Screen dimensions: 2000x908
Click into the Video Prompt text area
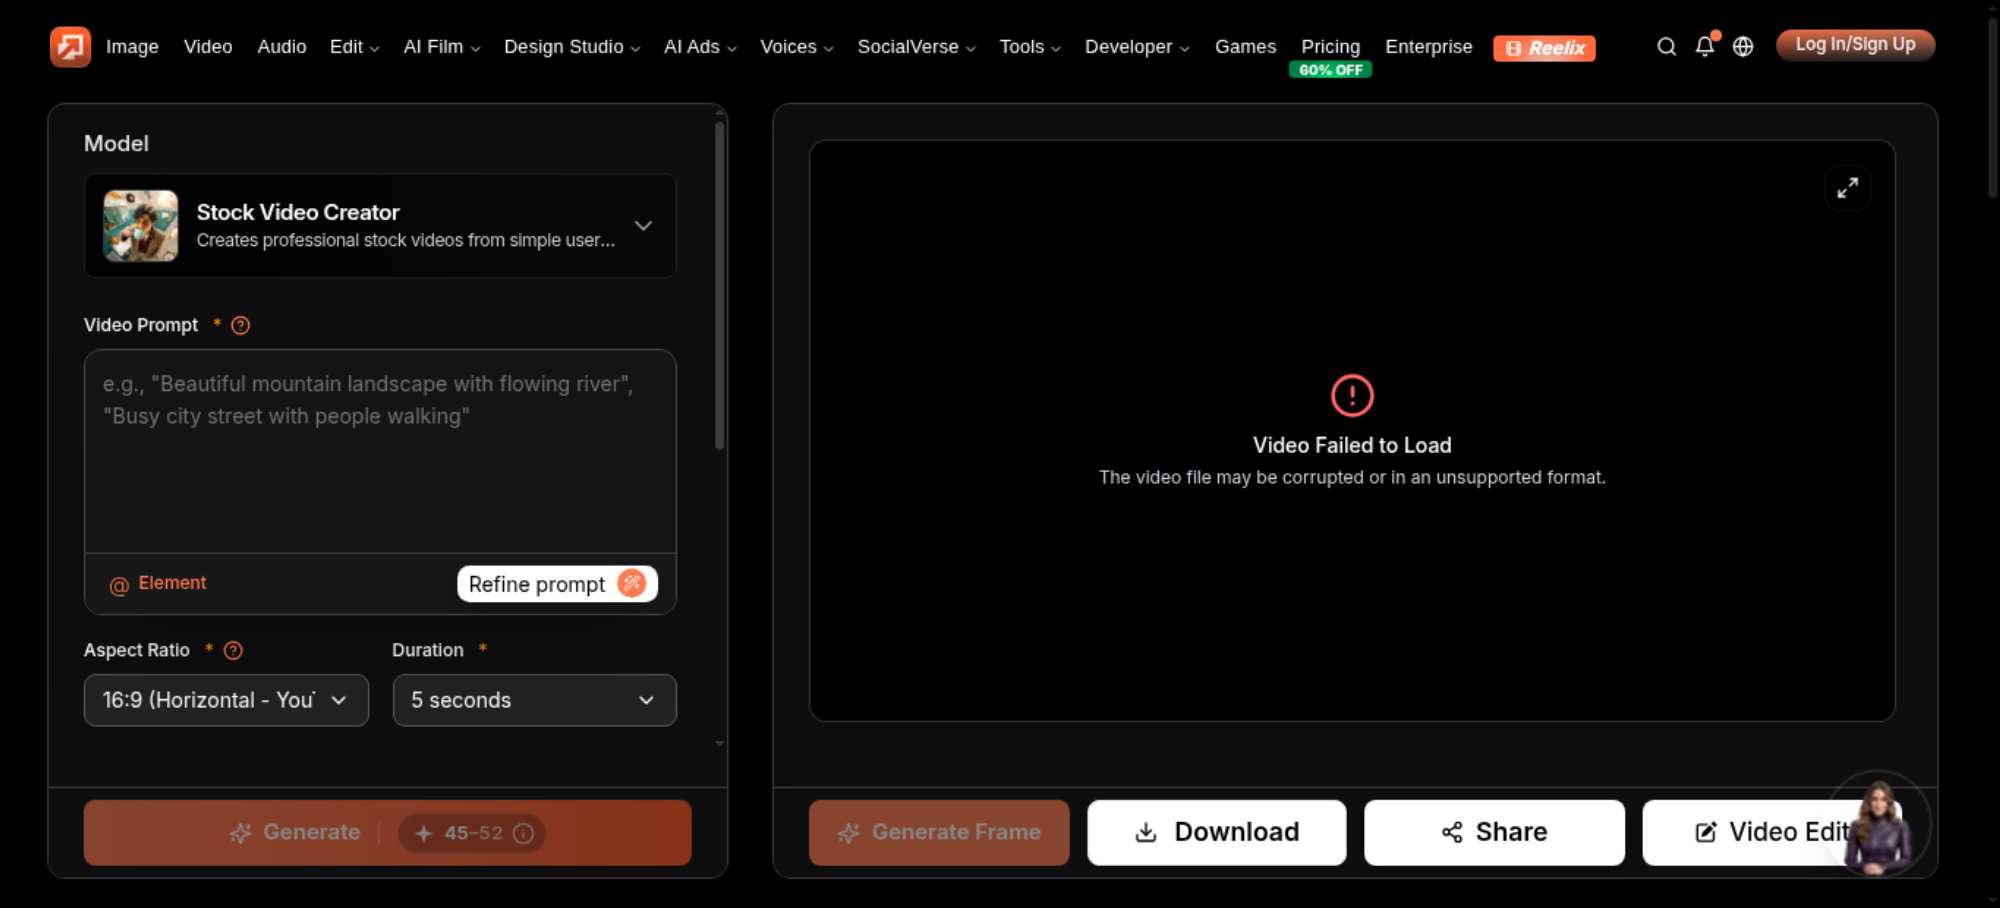pyautogui.click(x=380, y=451)
